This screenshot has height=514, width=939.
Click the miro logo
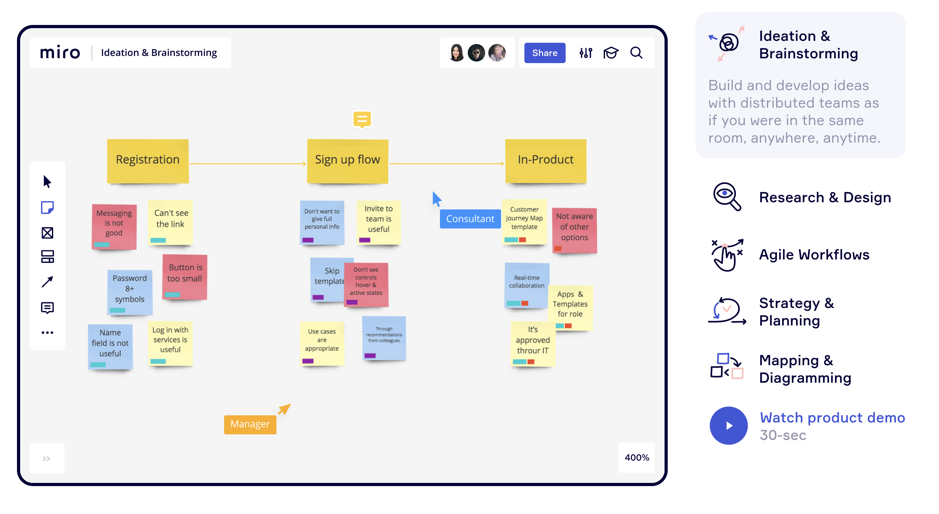click(60, 53)
